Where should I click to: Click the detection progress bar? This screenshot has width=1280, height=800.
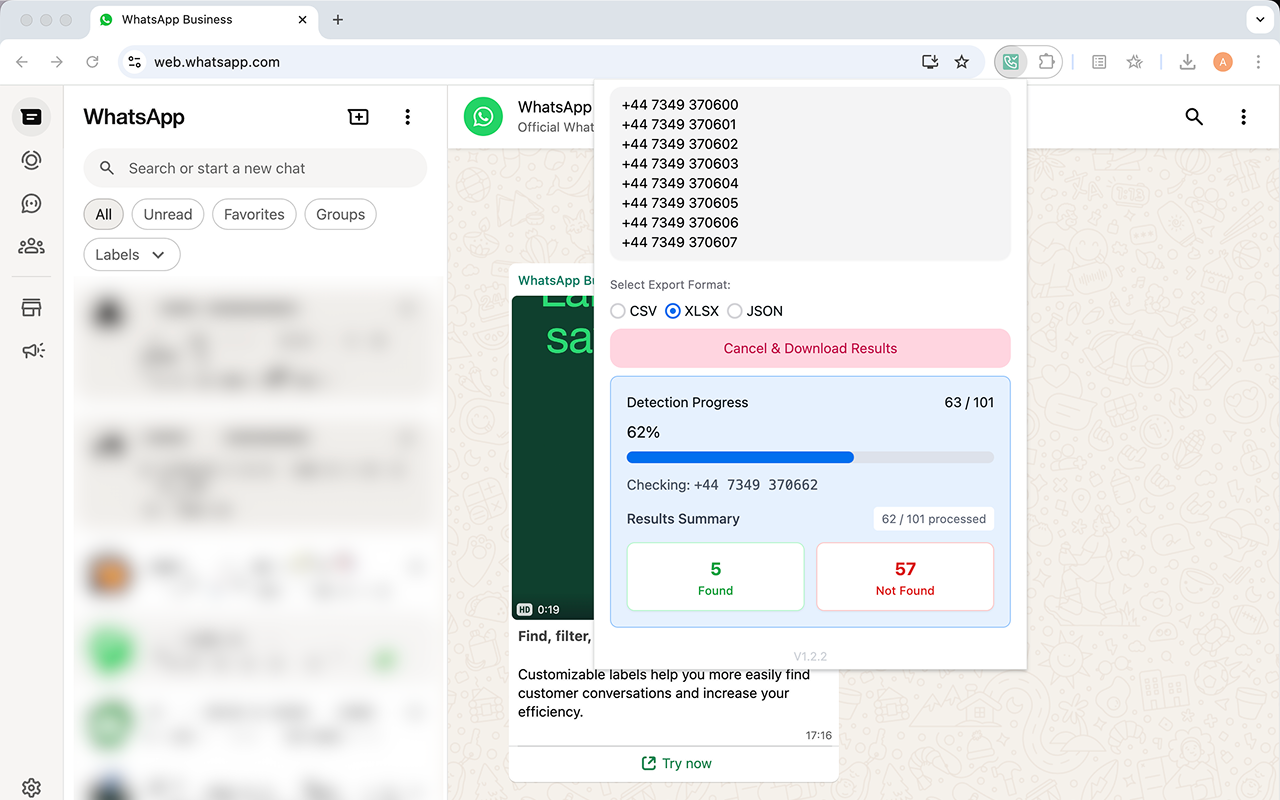click(810, 457)
